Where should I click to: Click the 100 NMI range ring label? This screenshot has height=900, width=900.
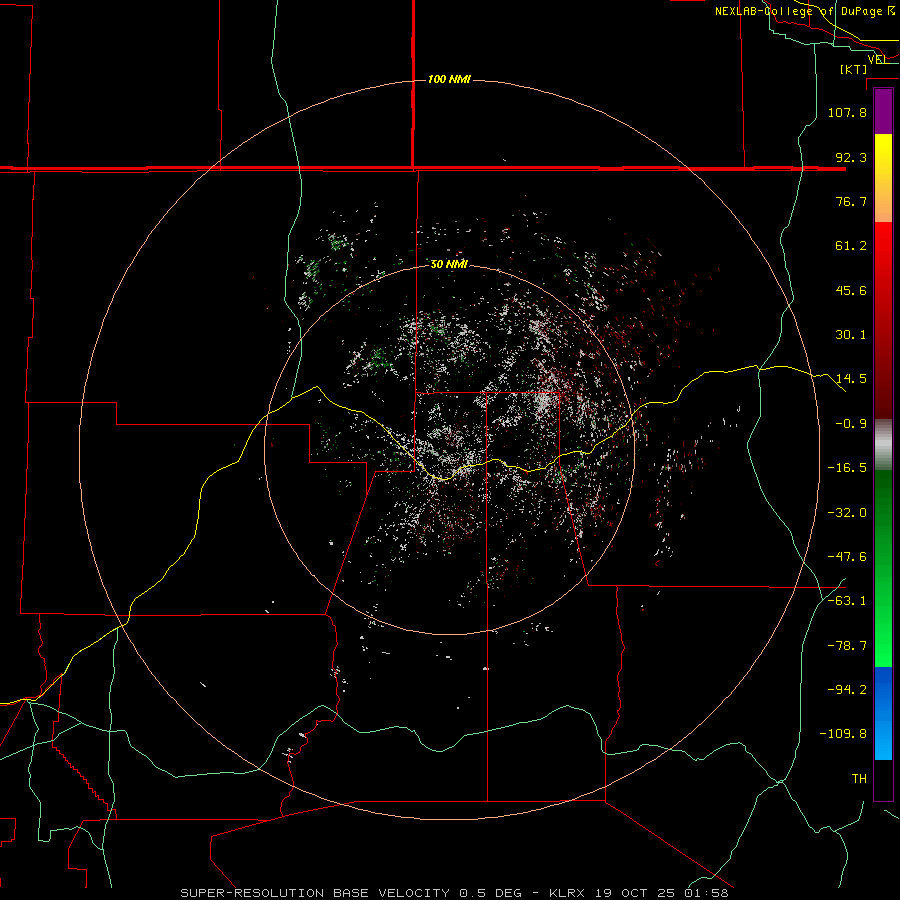click(x=449, y=79)
